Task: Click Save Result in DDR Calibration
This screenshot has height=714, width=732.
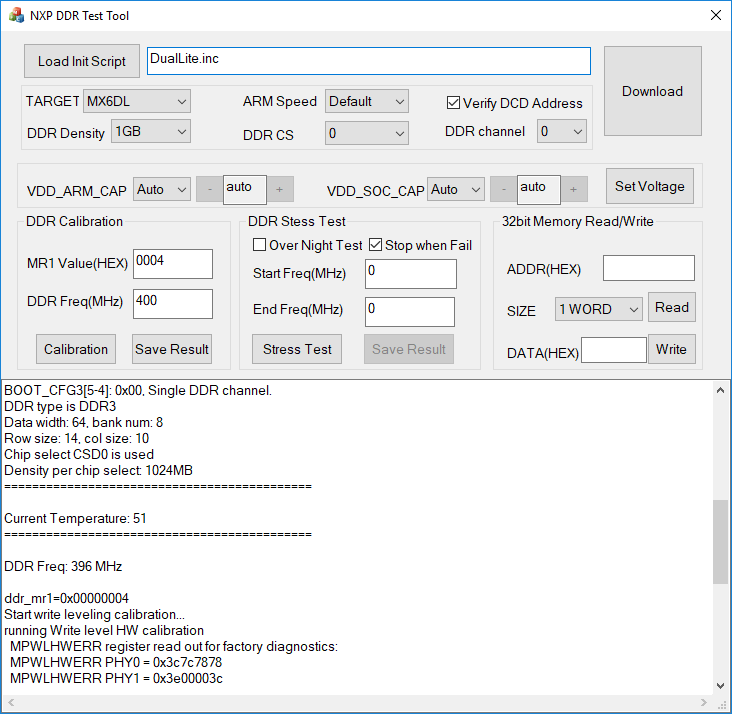Action: [x=172, y=349]
